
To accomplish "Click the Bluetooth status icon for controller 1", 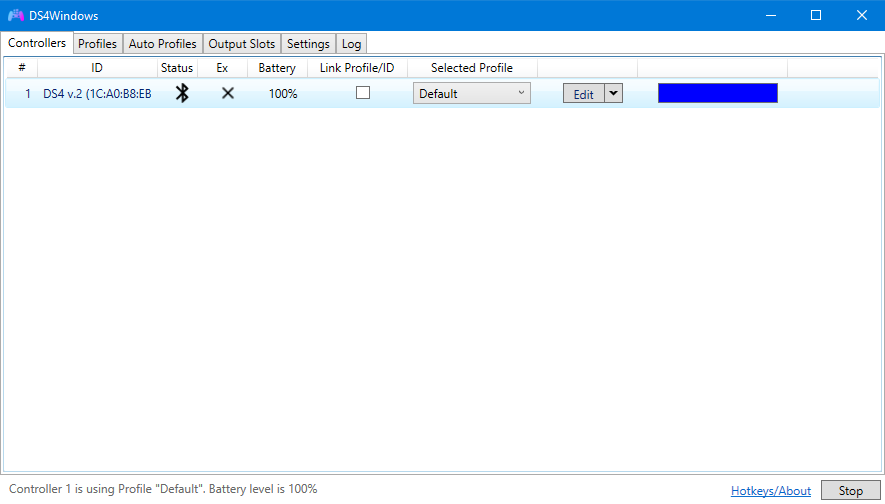I will 182,93.
